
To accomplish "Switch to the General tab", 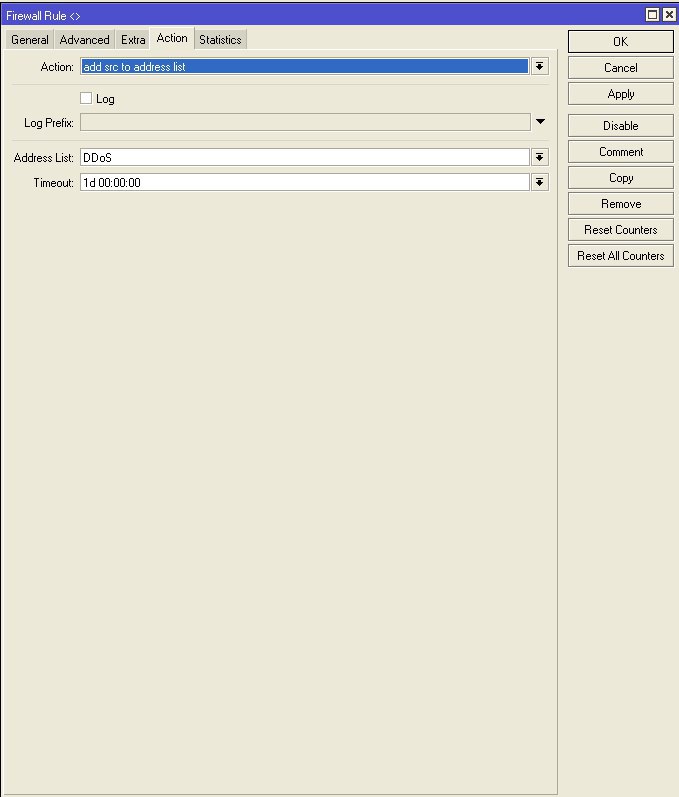I will tap(29, 40).
